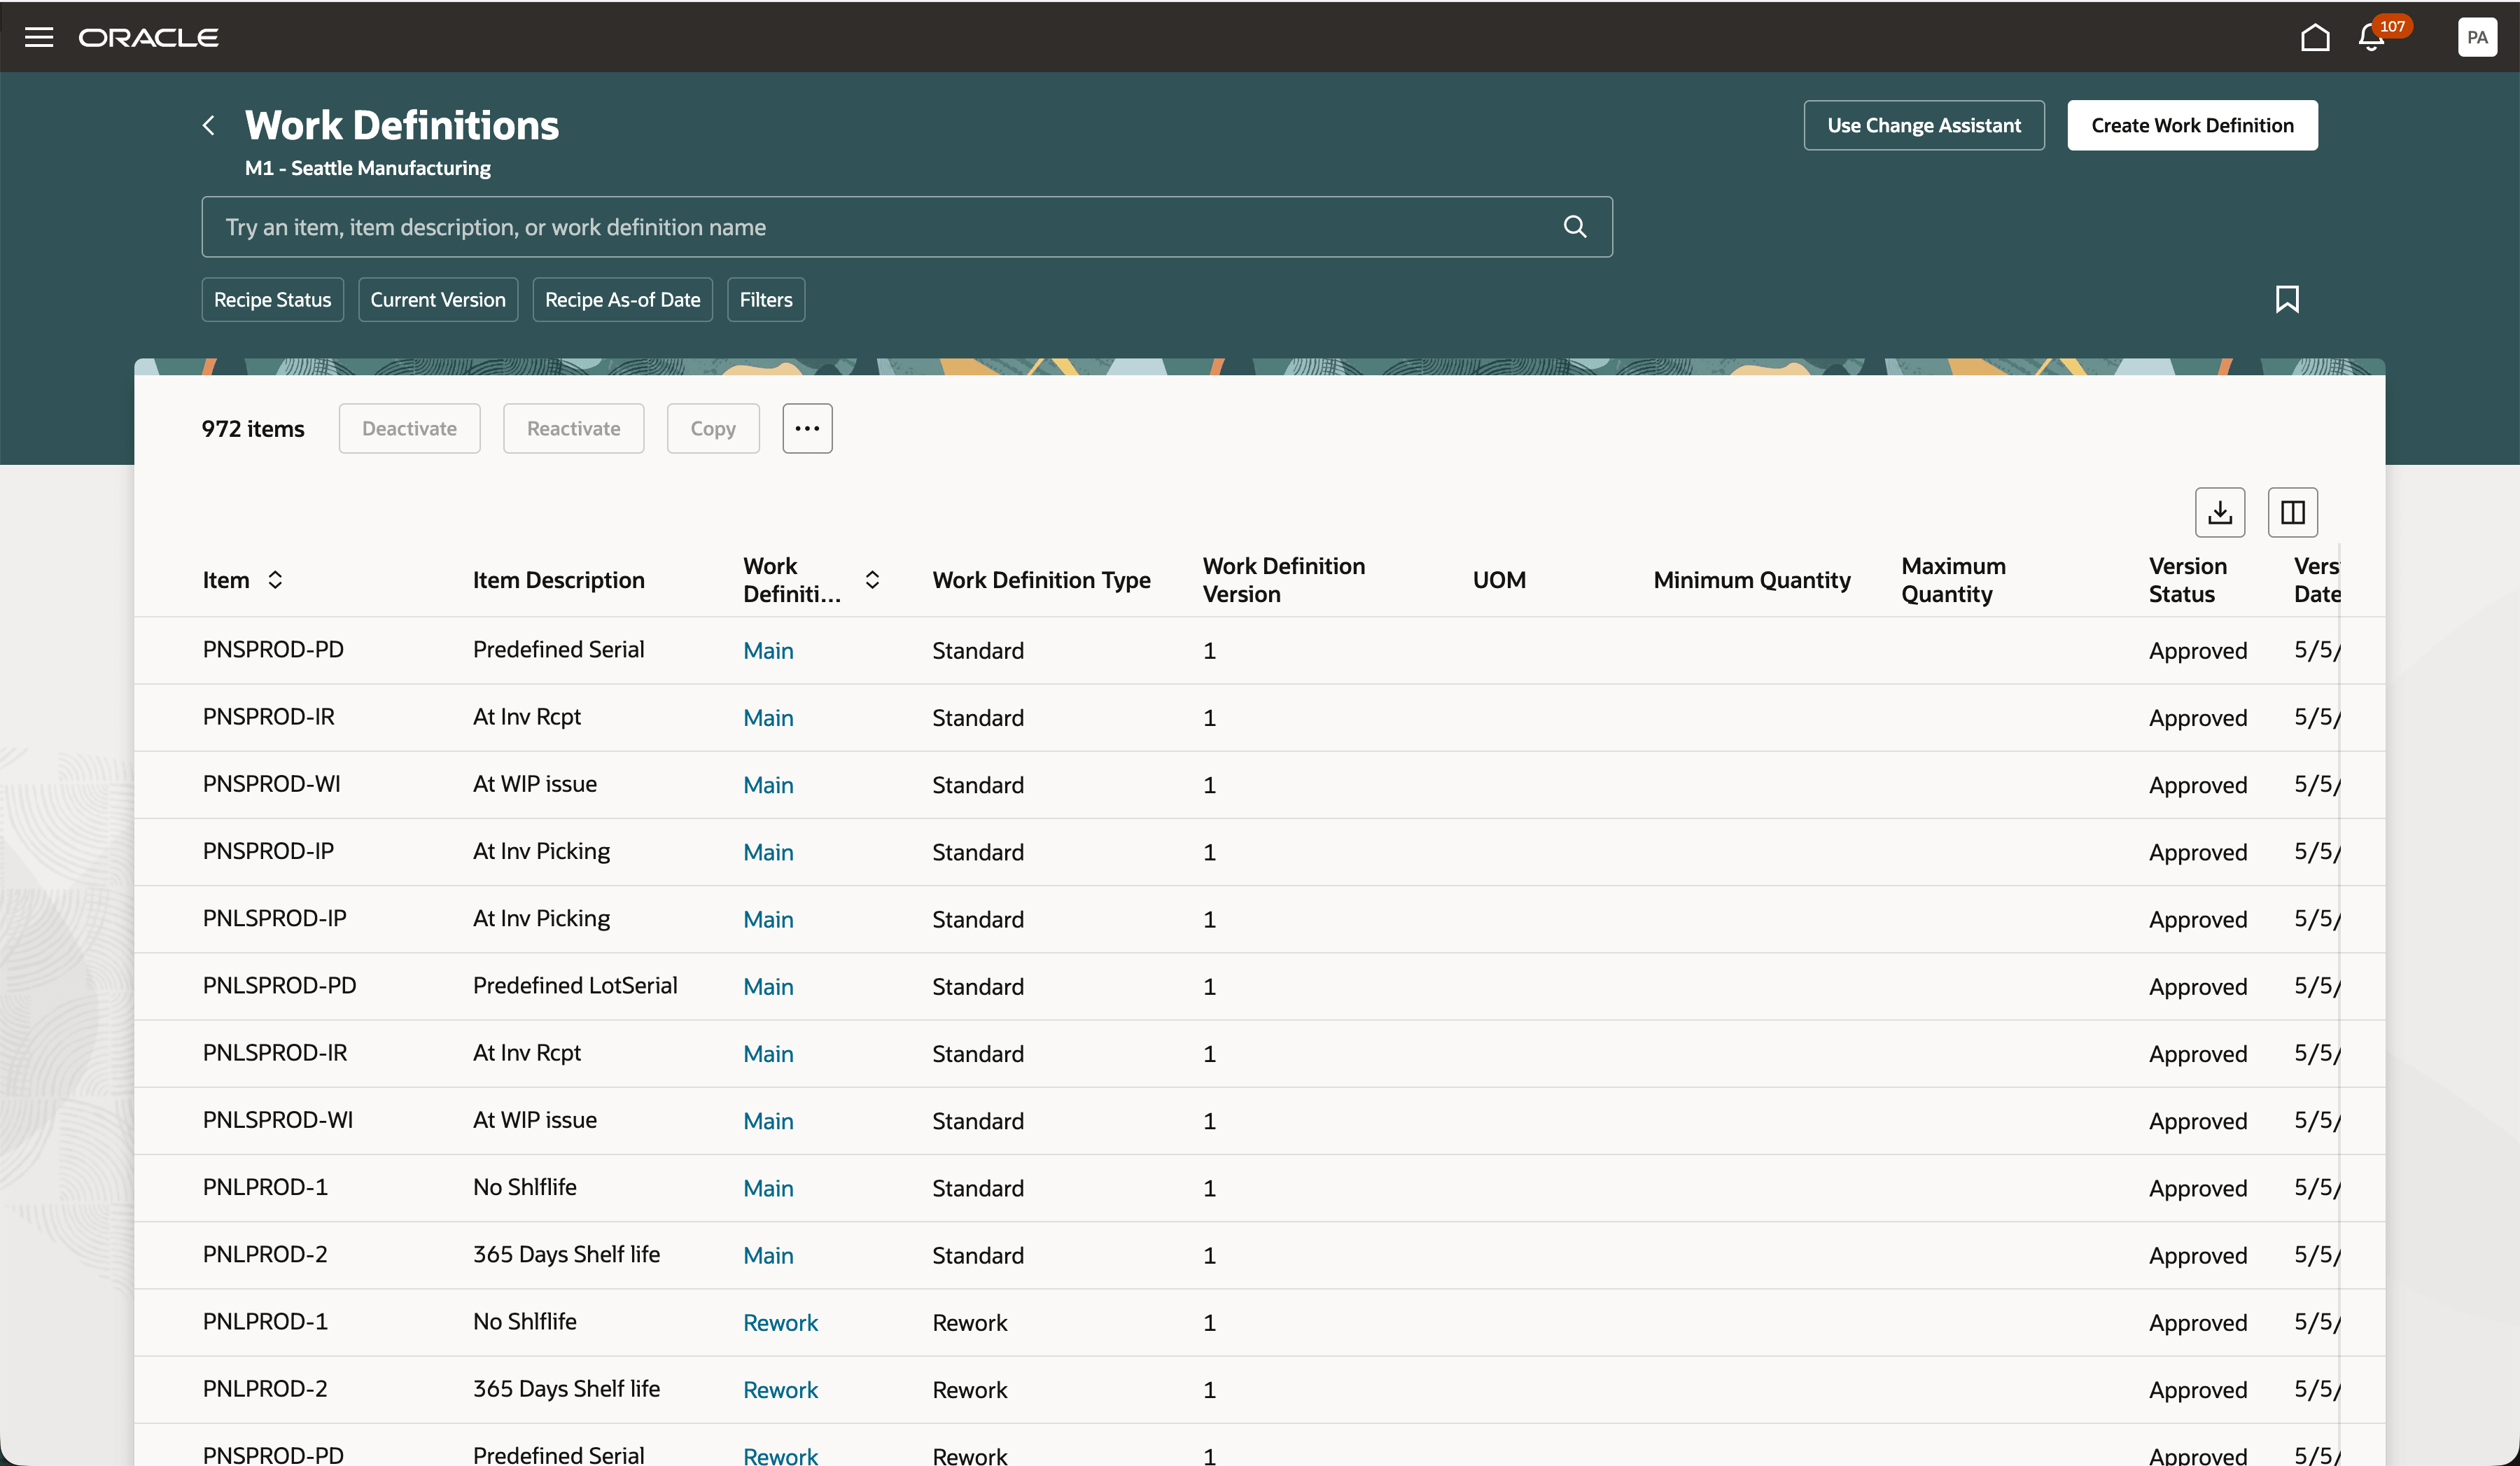Click the ORACLE logo in the header
The width and height of the screenshot is (2520, 1466).
click(x=148, y=36)
